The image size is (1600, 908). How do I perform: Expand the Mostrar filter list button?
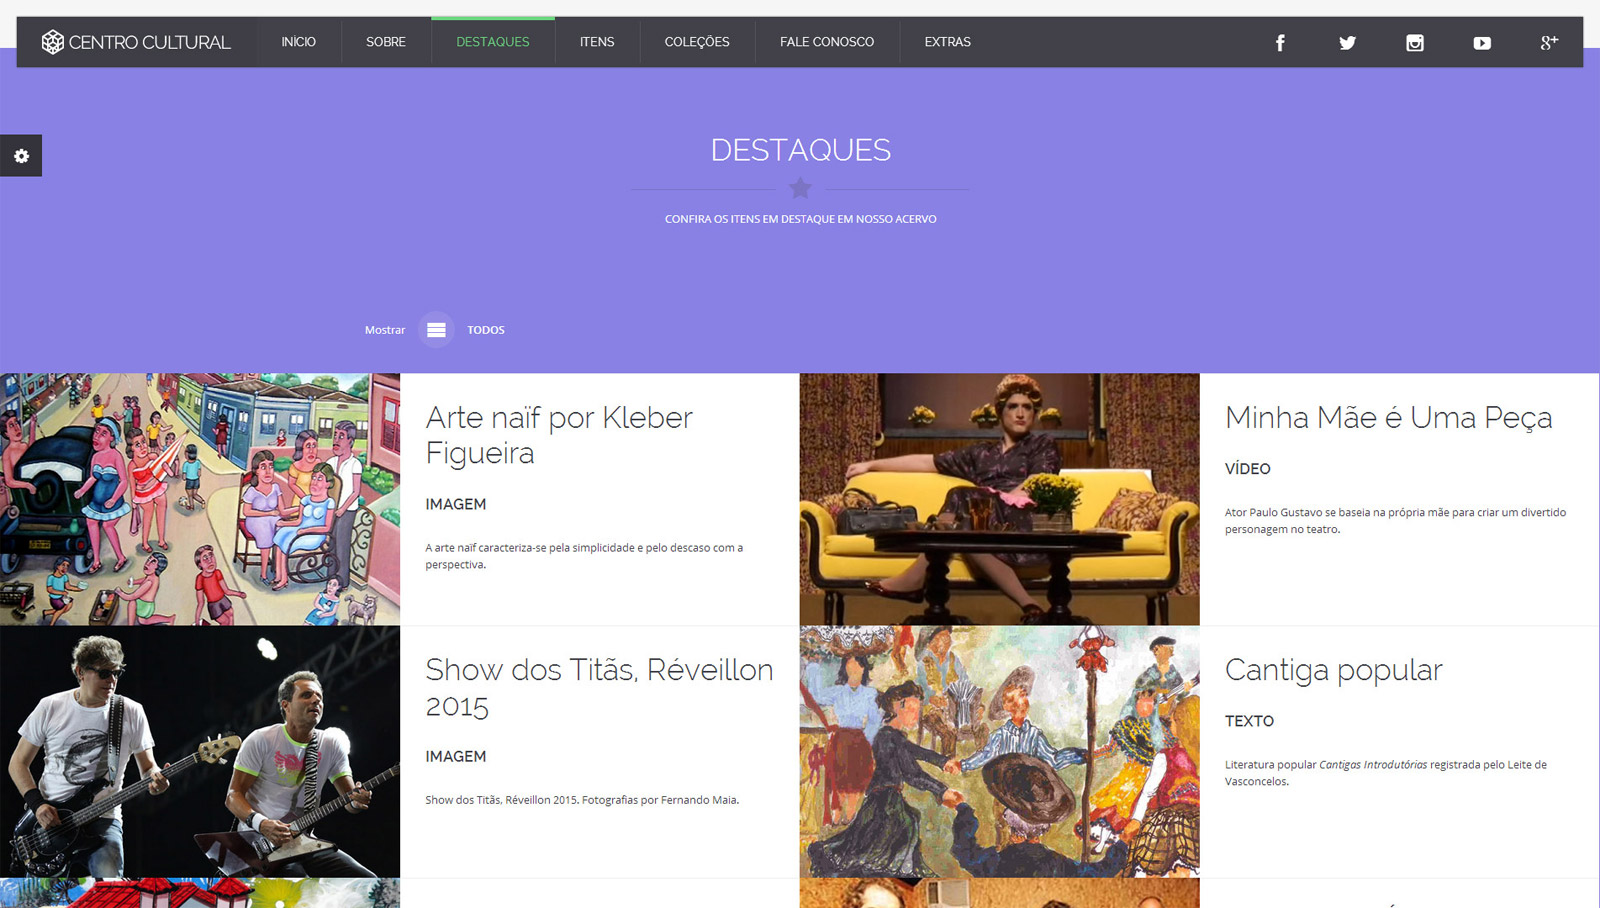436,330
